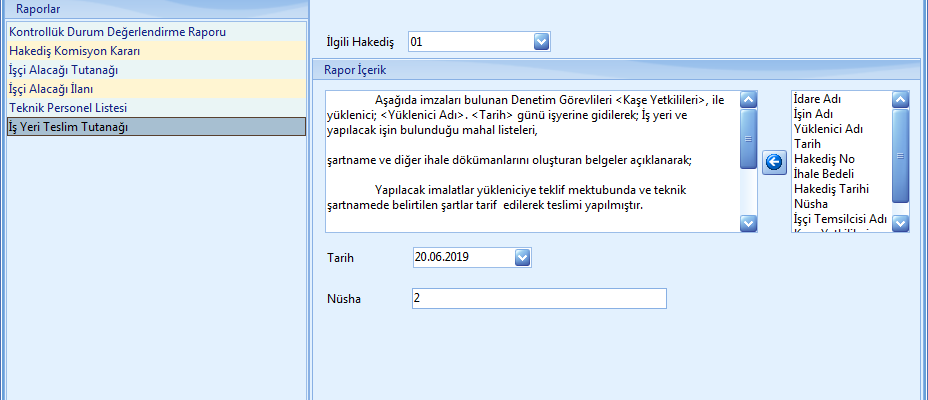The image size is (928, 400).
Task: Click the Nüsha input field
Action: tap(538, 299)
